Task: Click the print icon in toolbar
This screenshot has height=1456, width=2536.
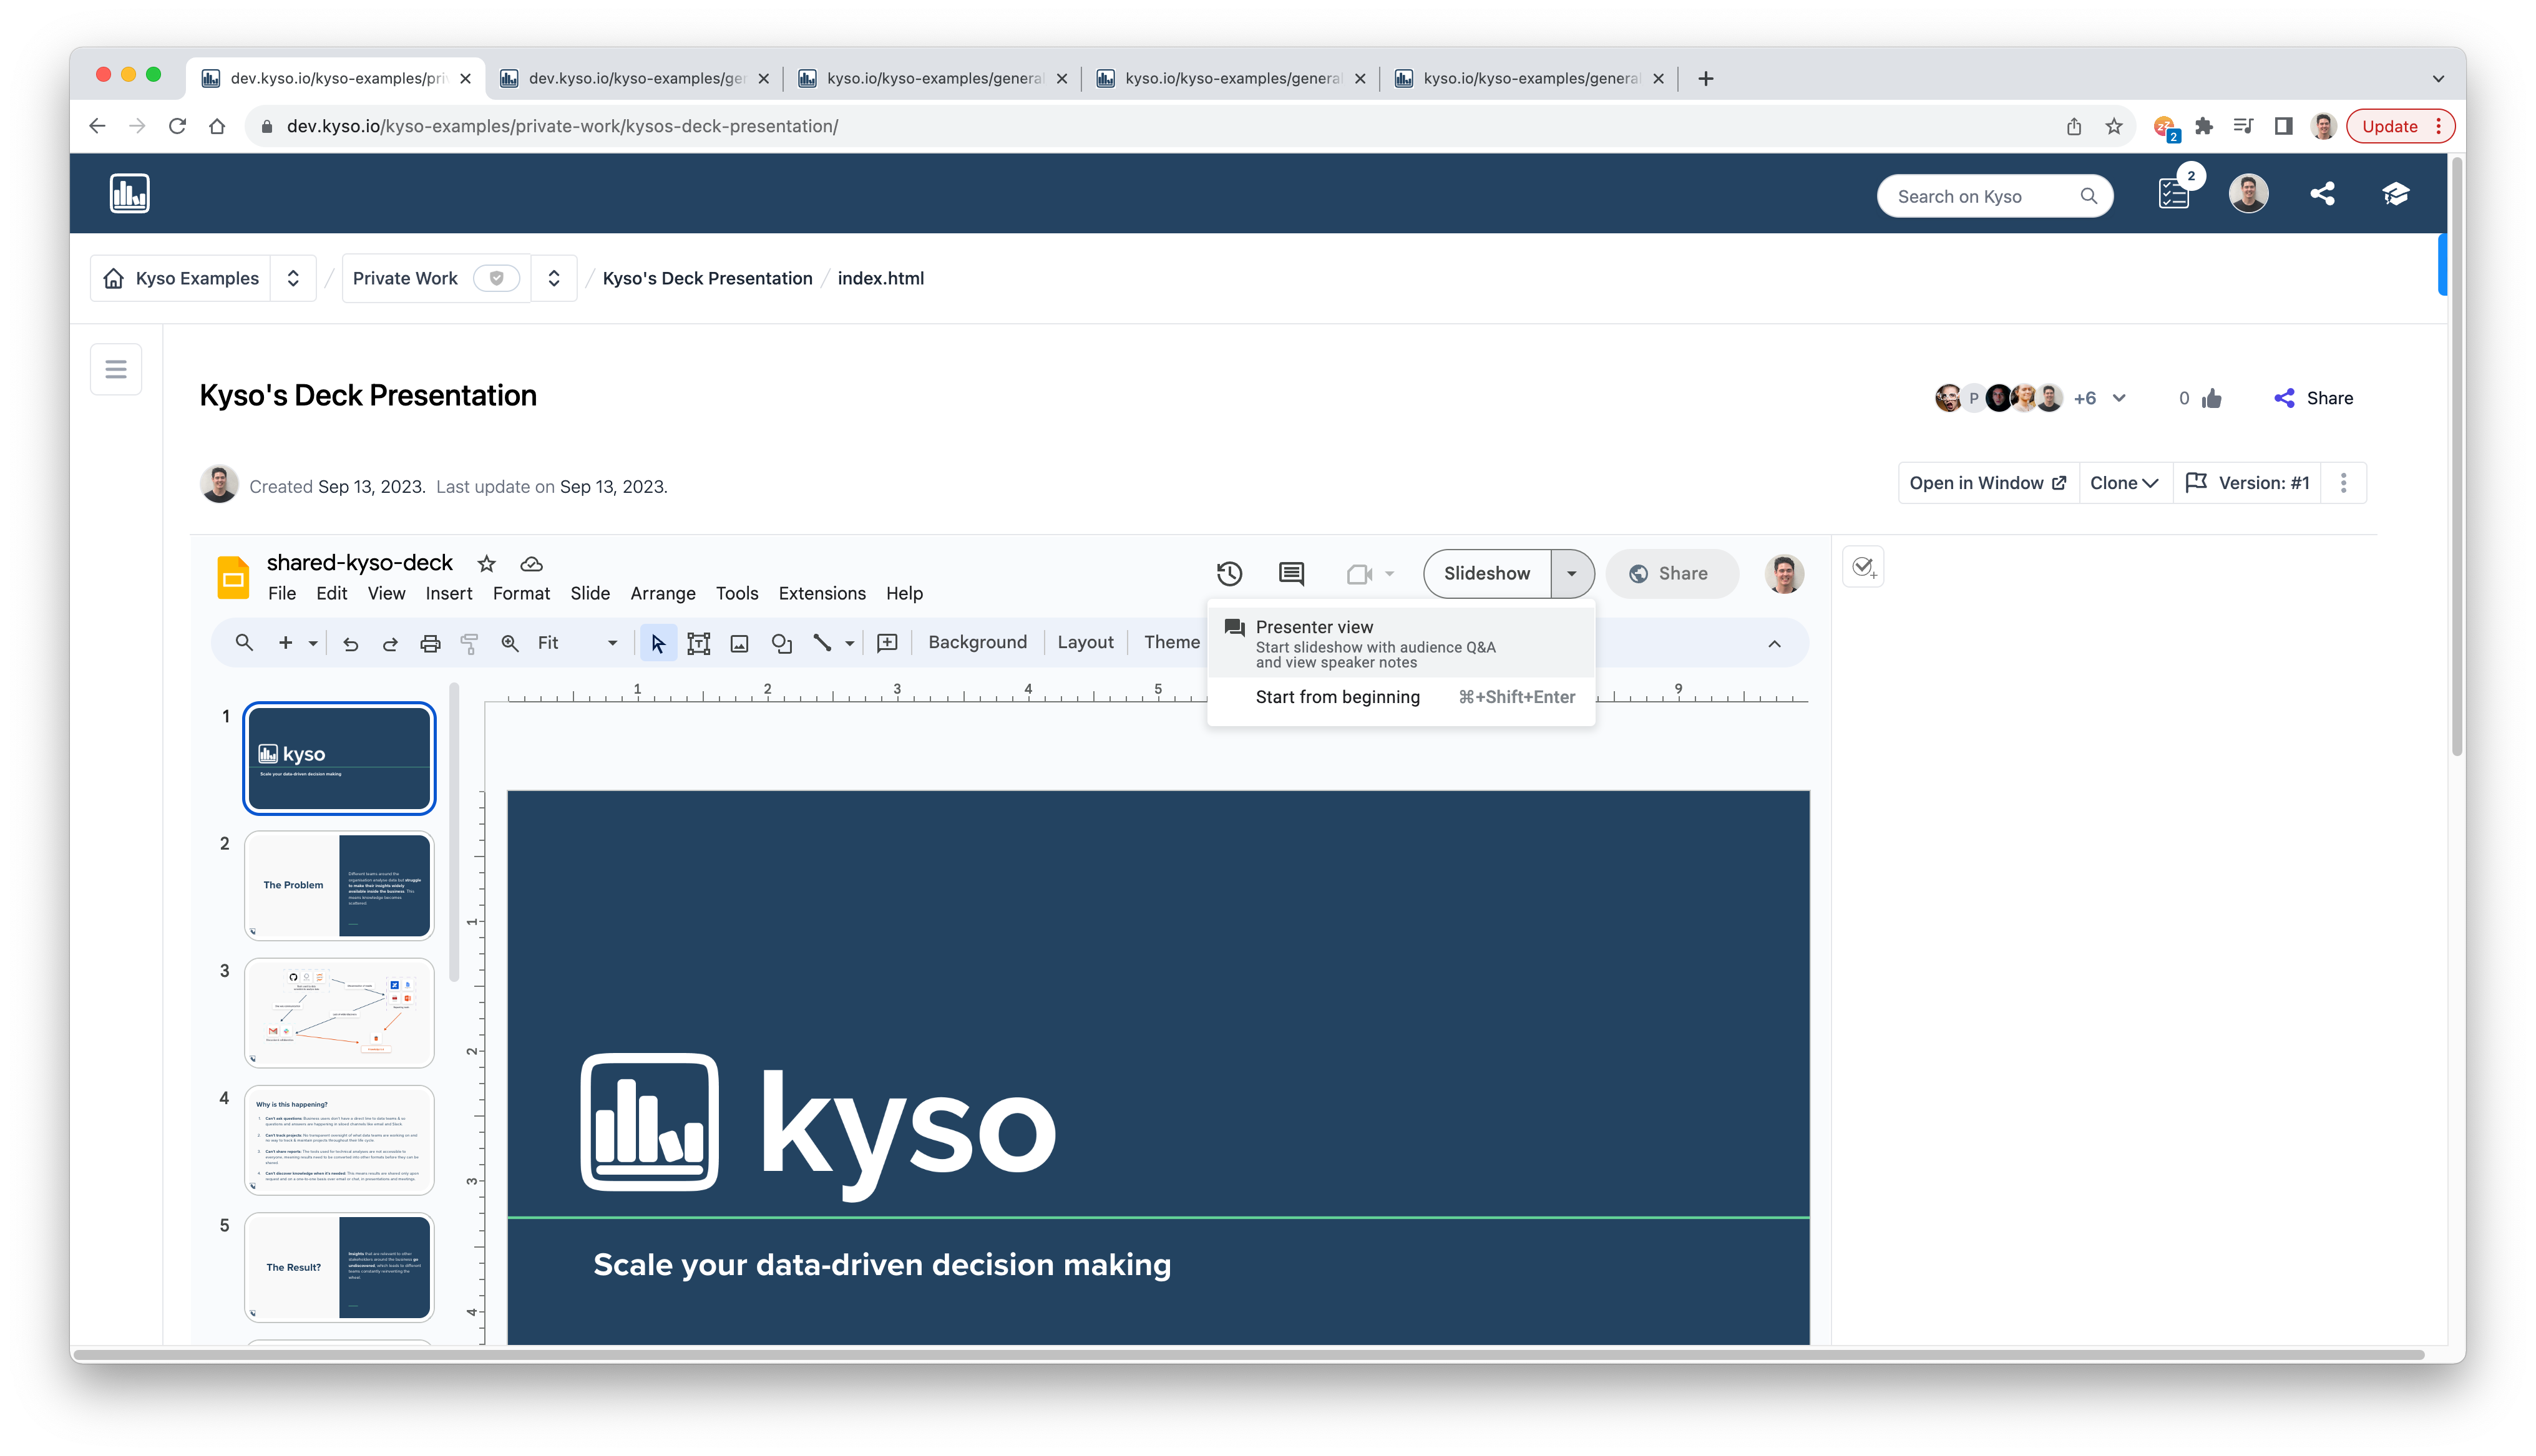Action: tap(430, 643)
